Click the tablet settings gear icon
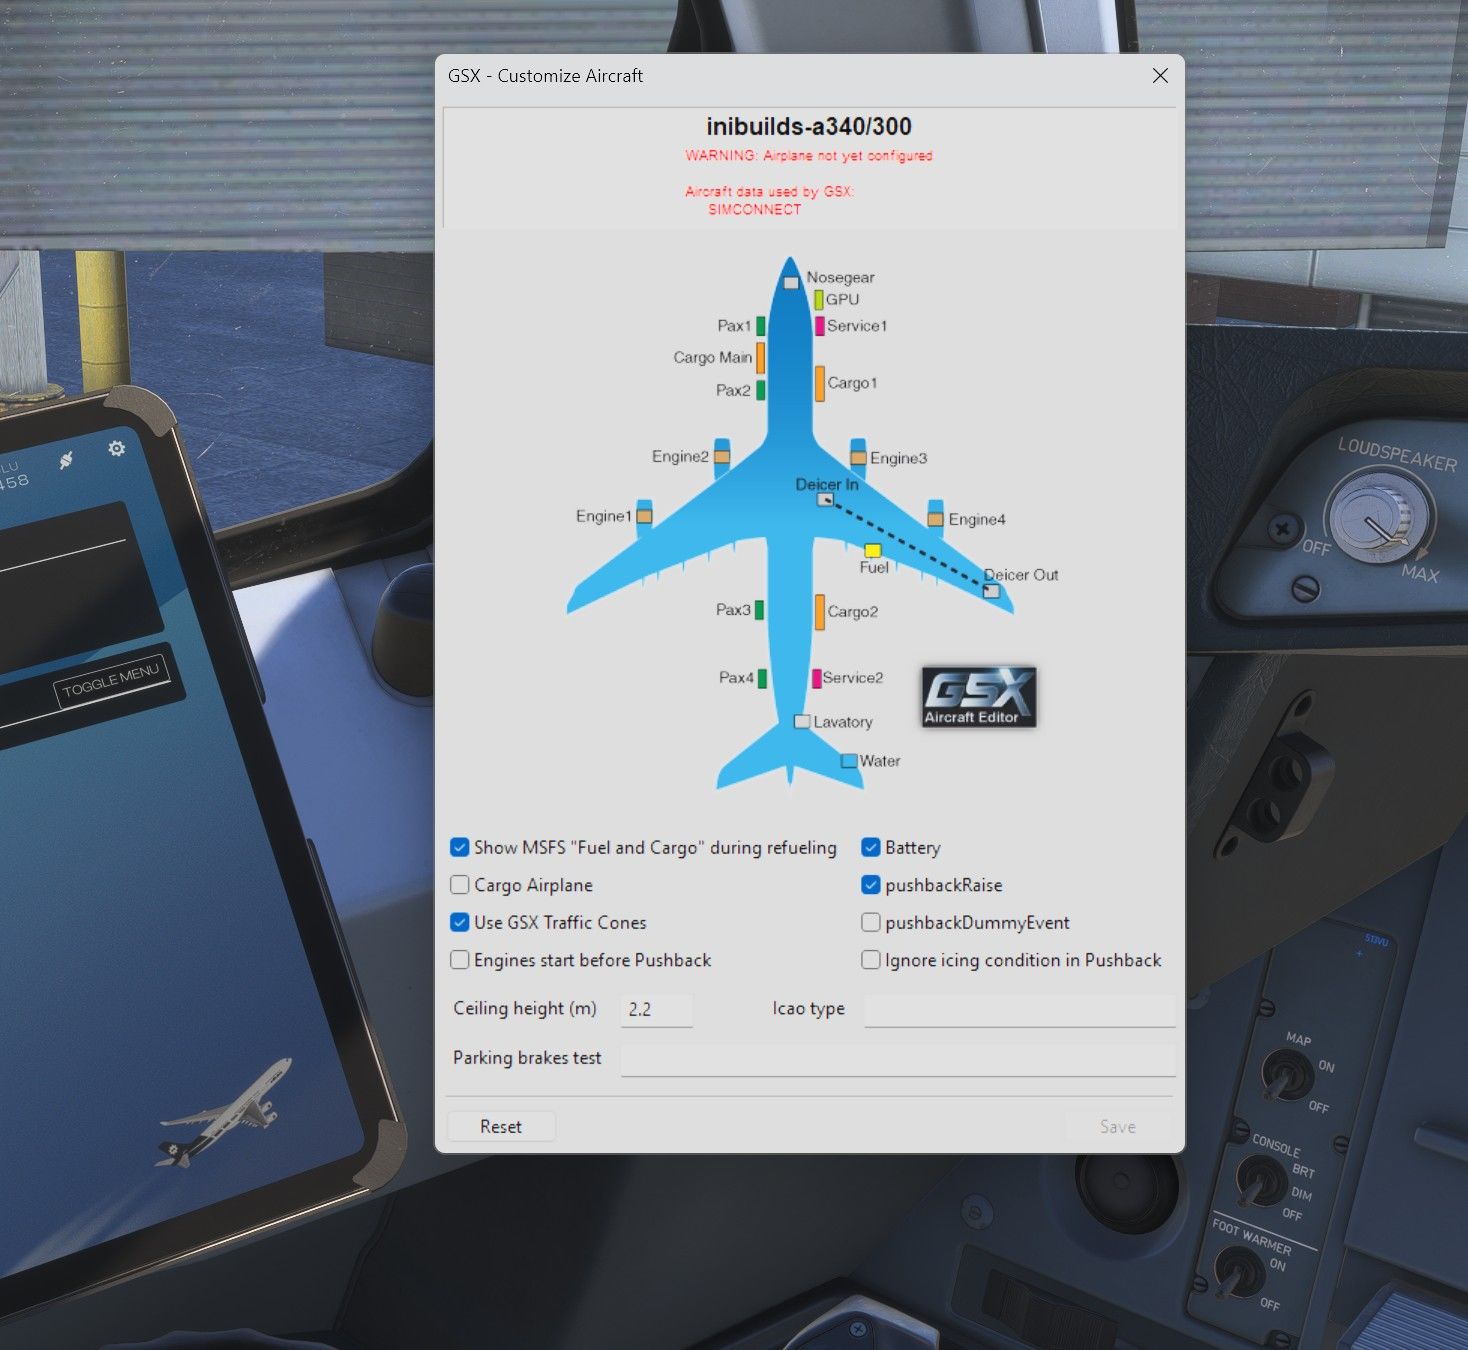The height and width of the screenshot is (1350, 1468). point(117,448)
